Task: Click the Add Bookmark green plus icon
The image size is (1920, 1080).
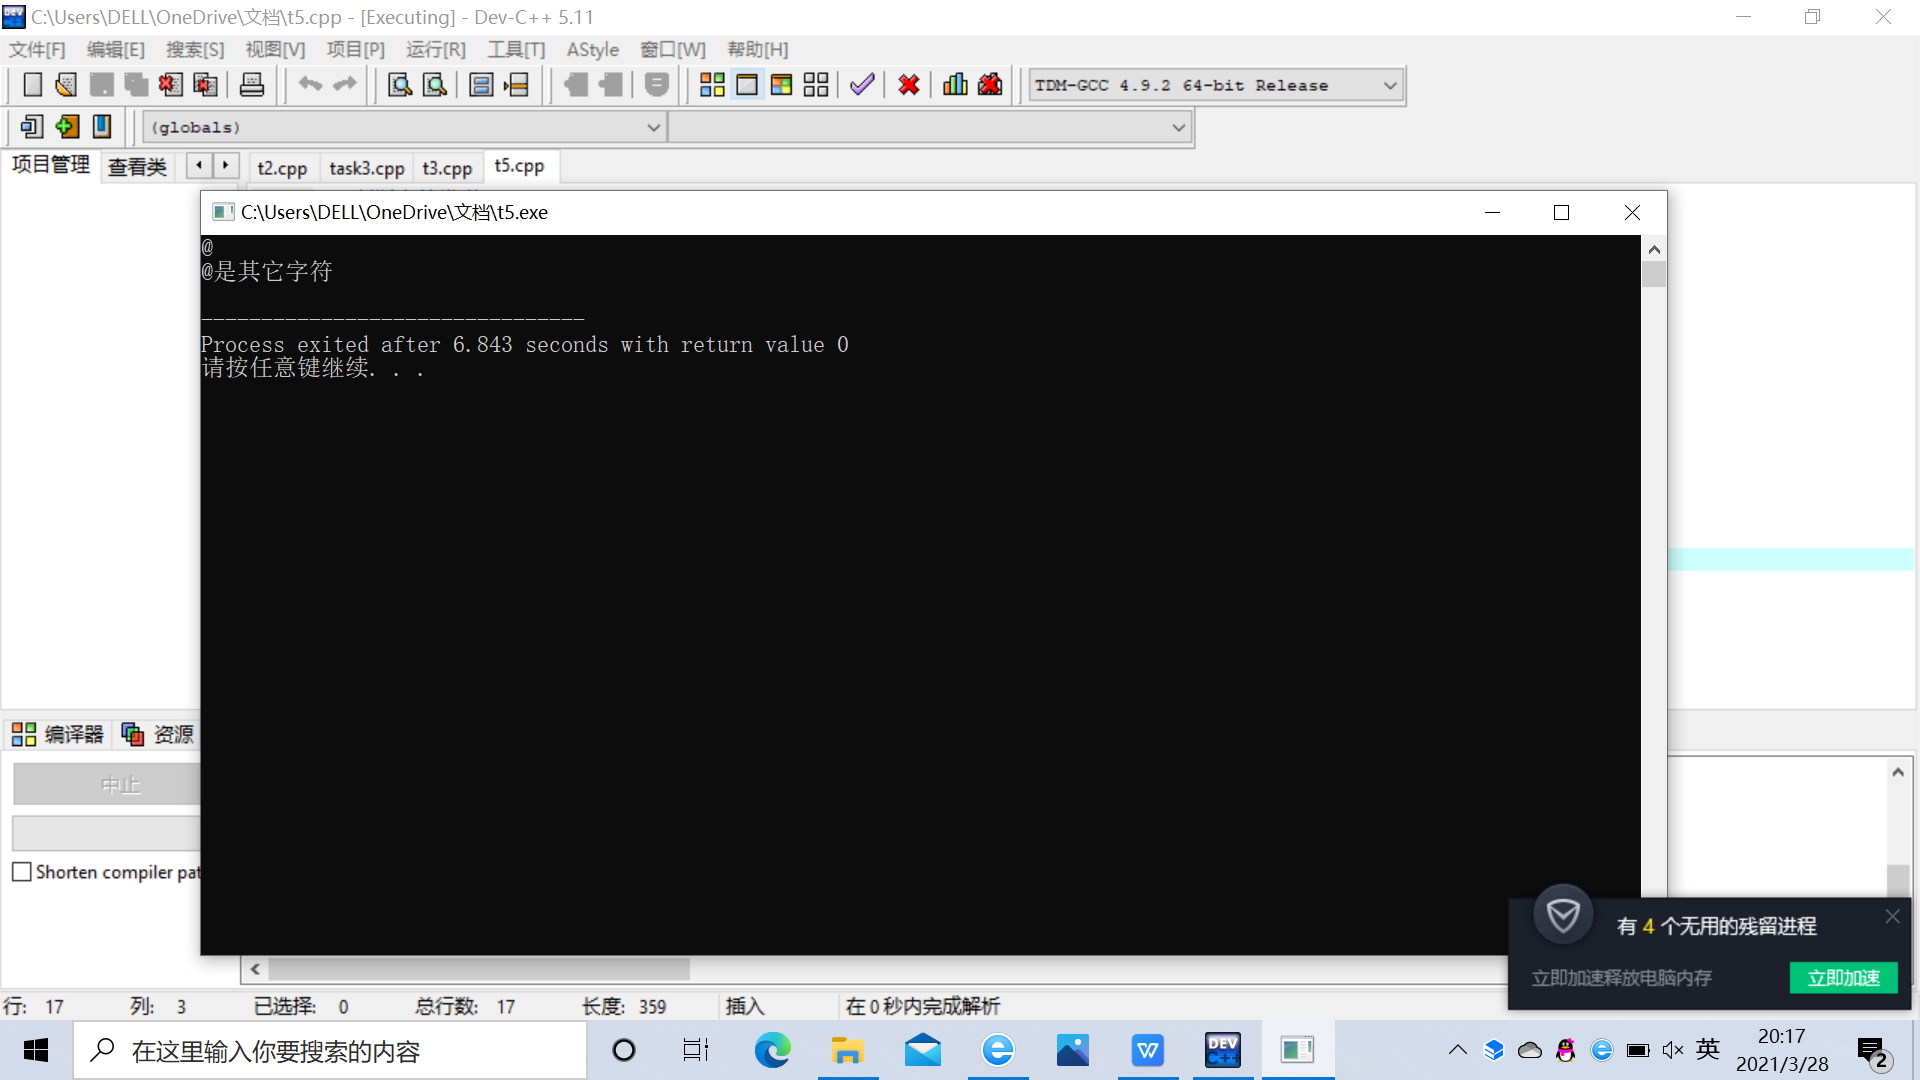Action: click(x=67, y=127)
